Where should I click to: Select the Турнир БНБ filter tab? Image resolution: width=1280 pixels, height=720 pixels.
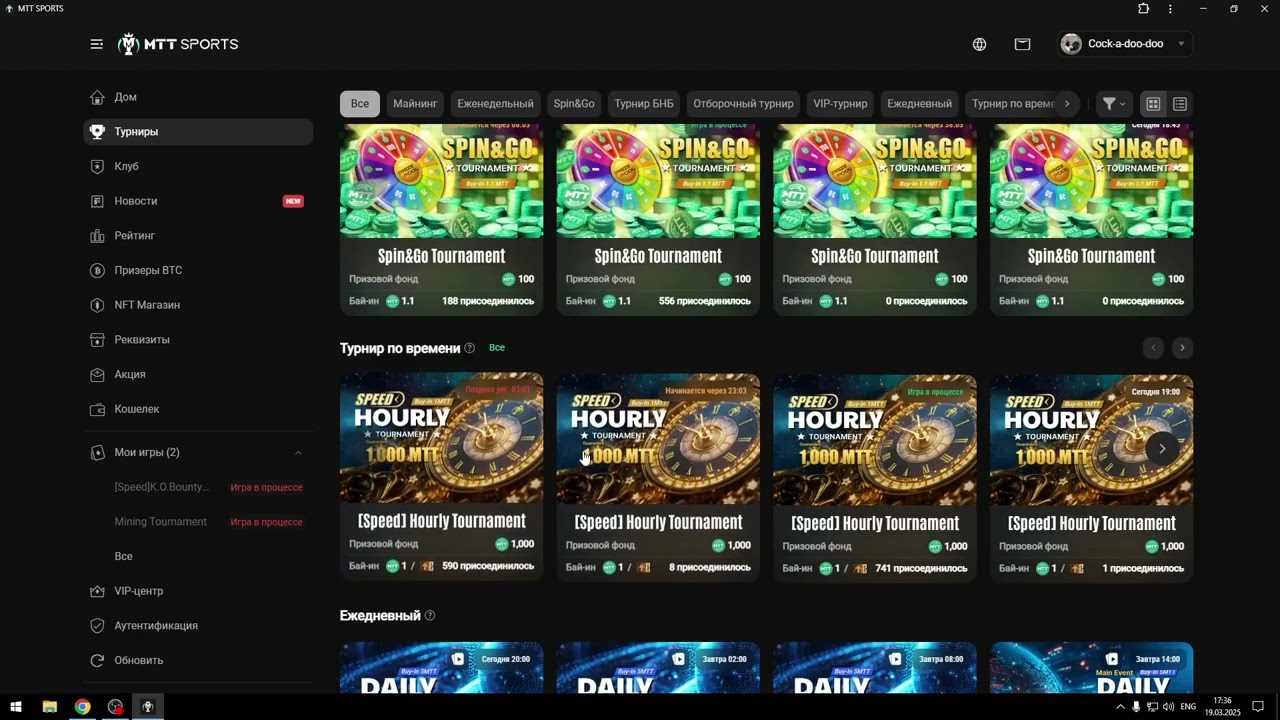point(644,104)
